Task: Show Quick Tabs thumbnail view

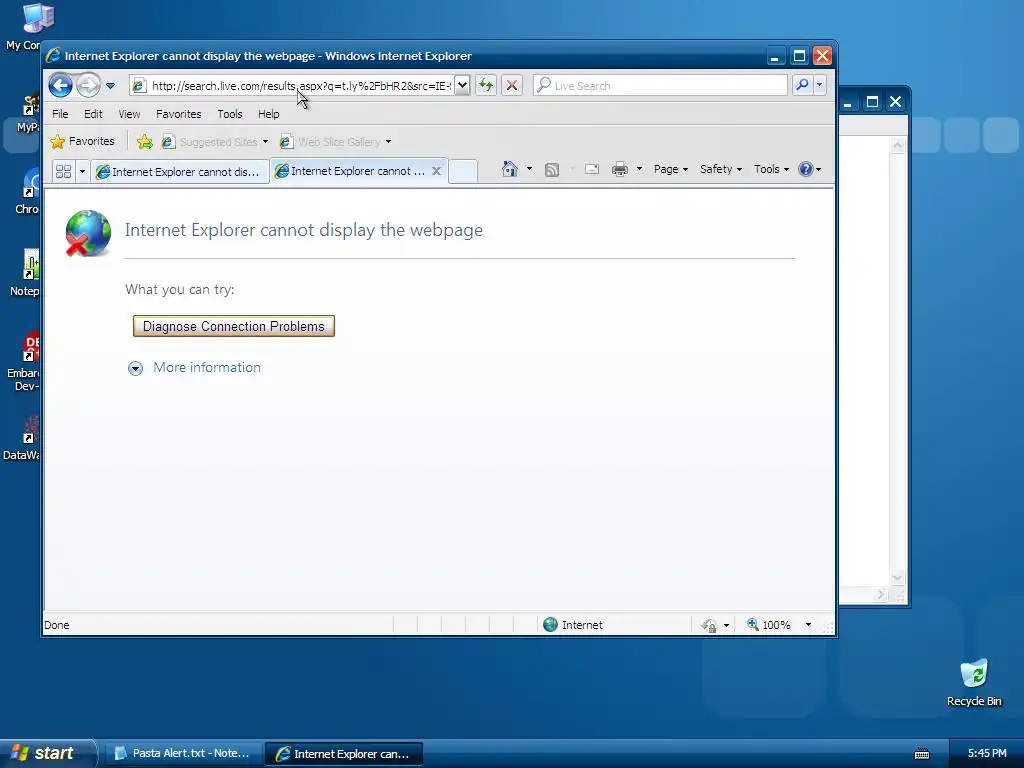Action: (x=63, y=172)
